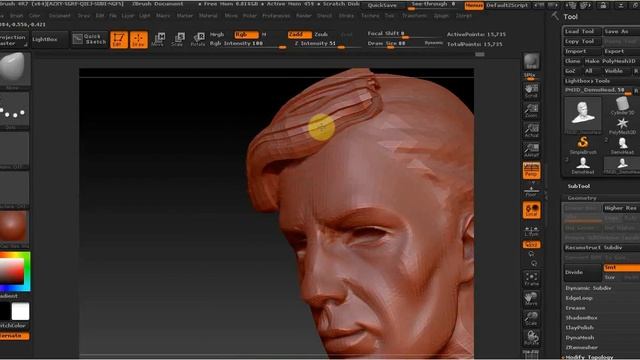Expand the EdgeLoop section
This screenshot has width=640, height=360.
[579, 298]
